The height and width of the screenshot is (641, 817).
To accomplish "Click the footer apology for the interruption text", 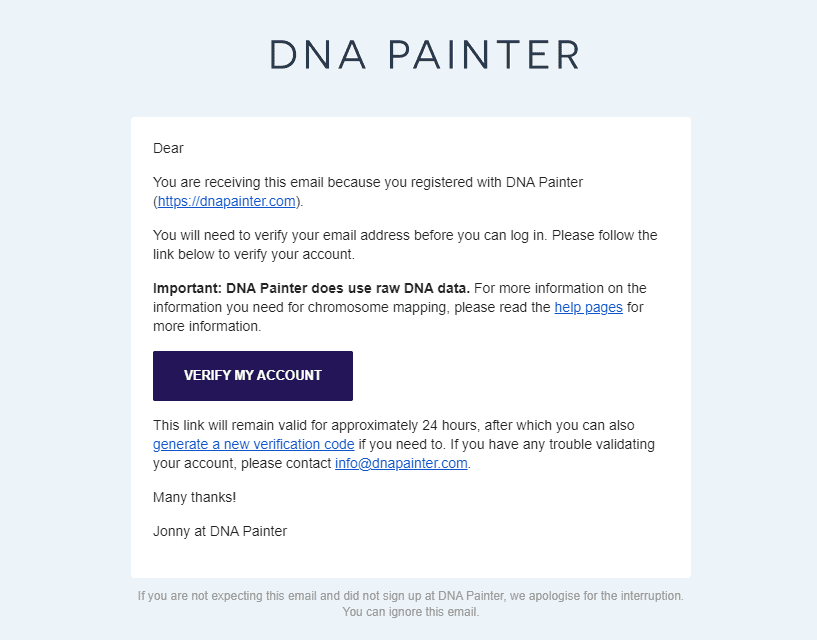I will point(411,596).
